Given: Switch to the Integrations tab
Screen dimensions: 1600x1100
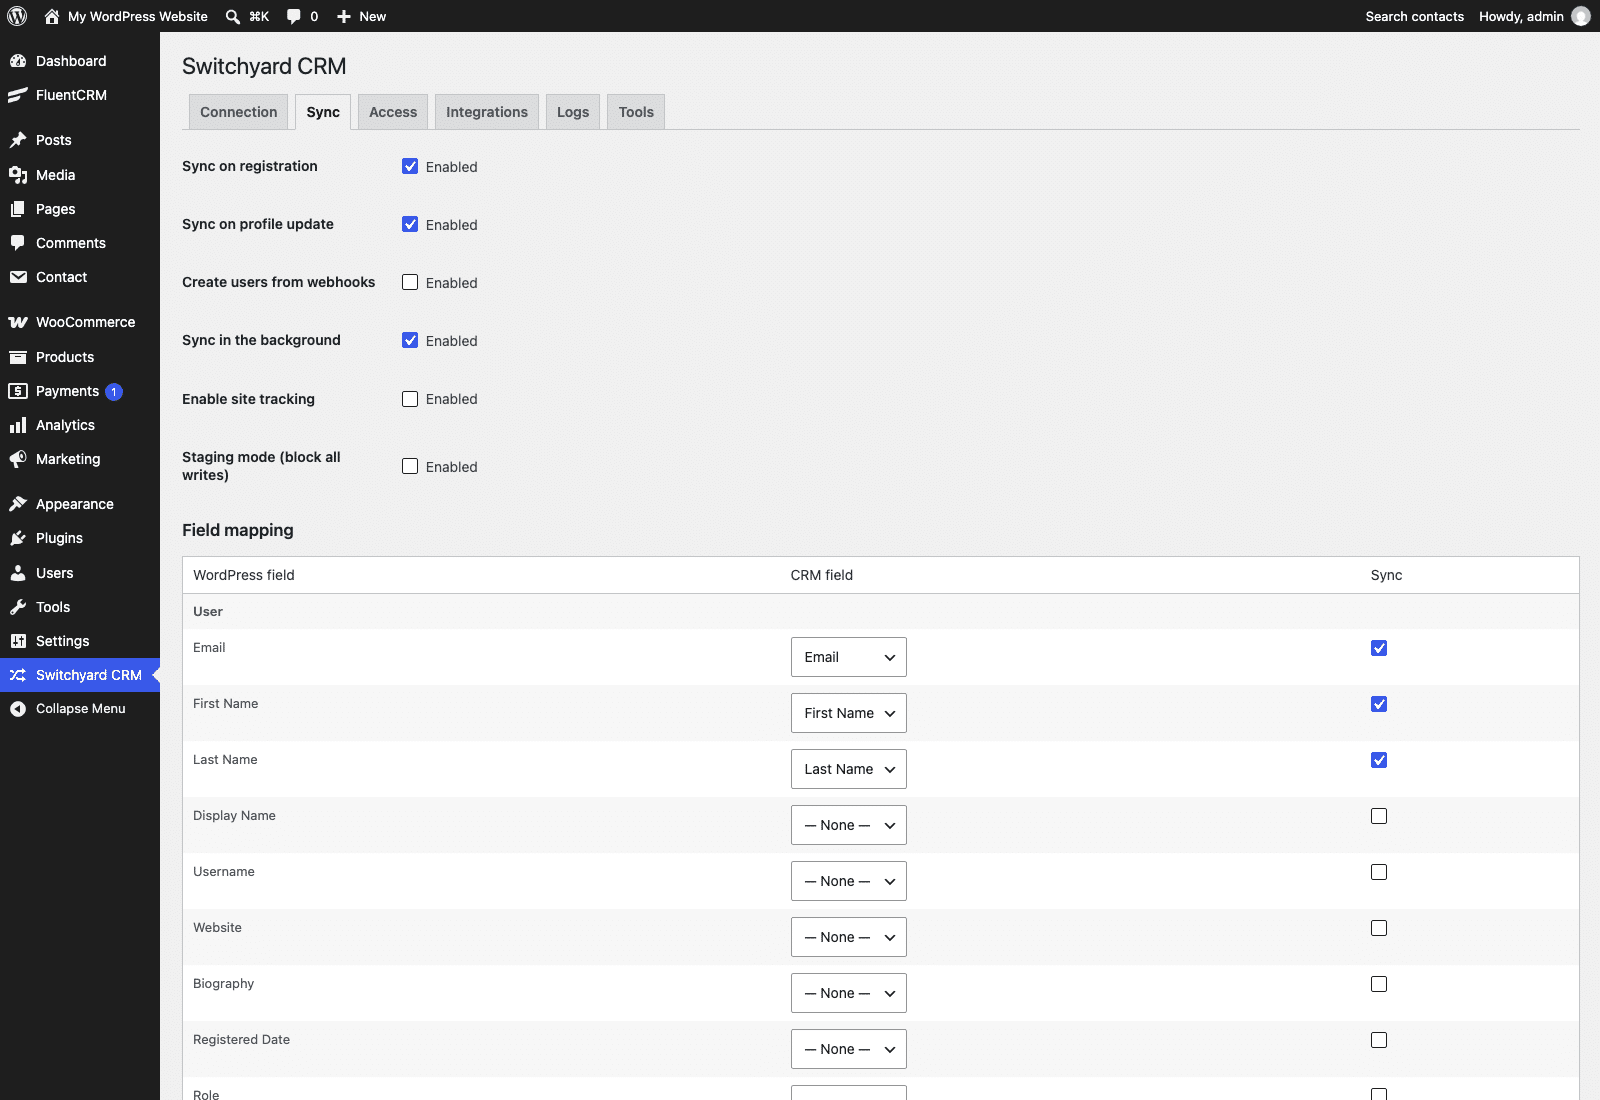Looking at the screenshot, I should pos(487,112).
